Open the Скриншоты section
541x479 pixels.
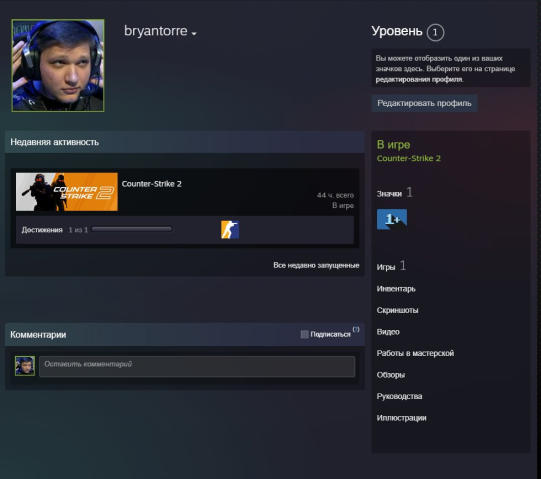click(397, 310)
